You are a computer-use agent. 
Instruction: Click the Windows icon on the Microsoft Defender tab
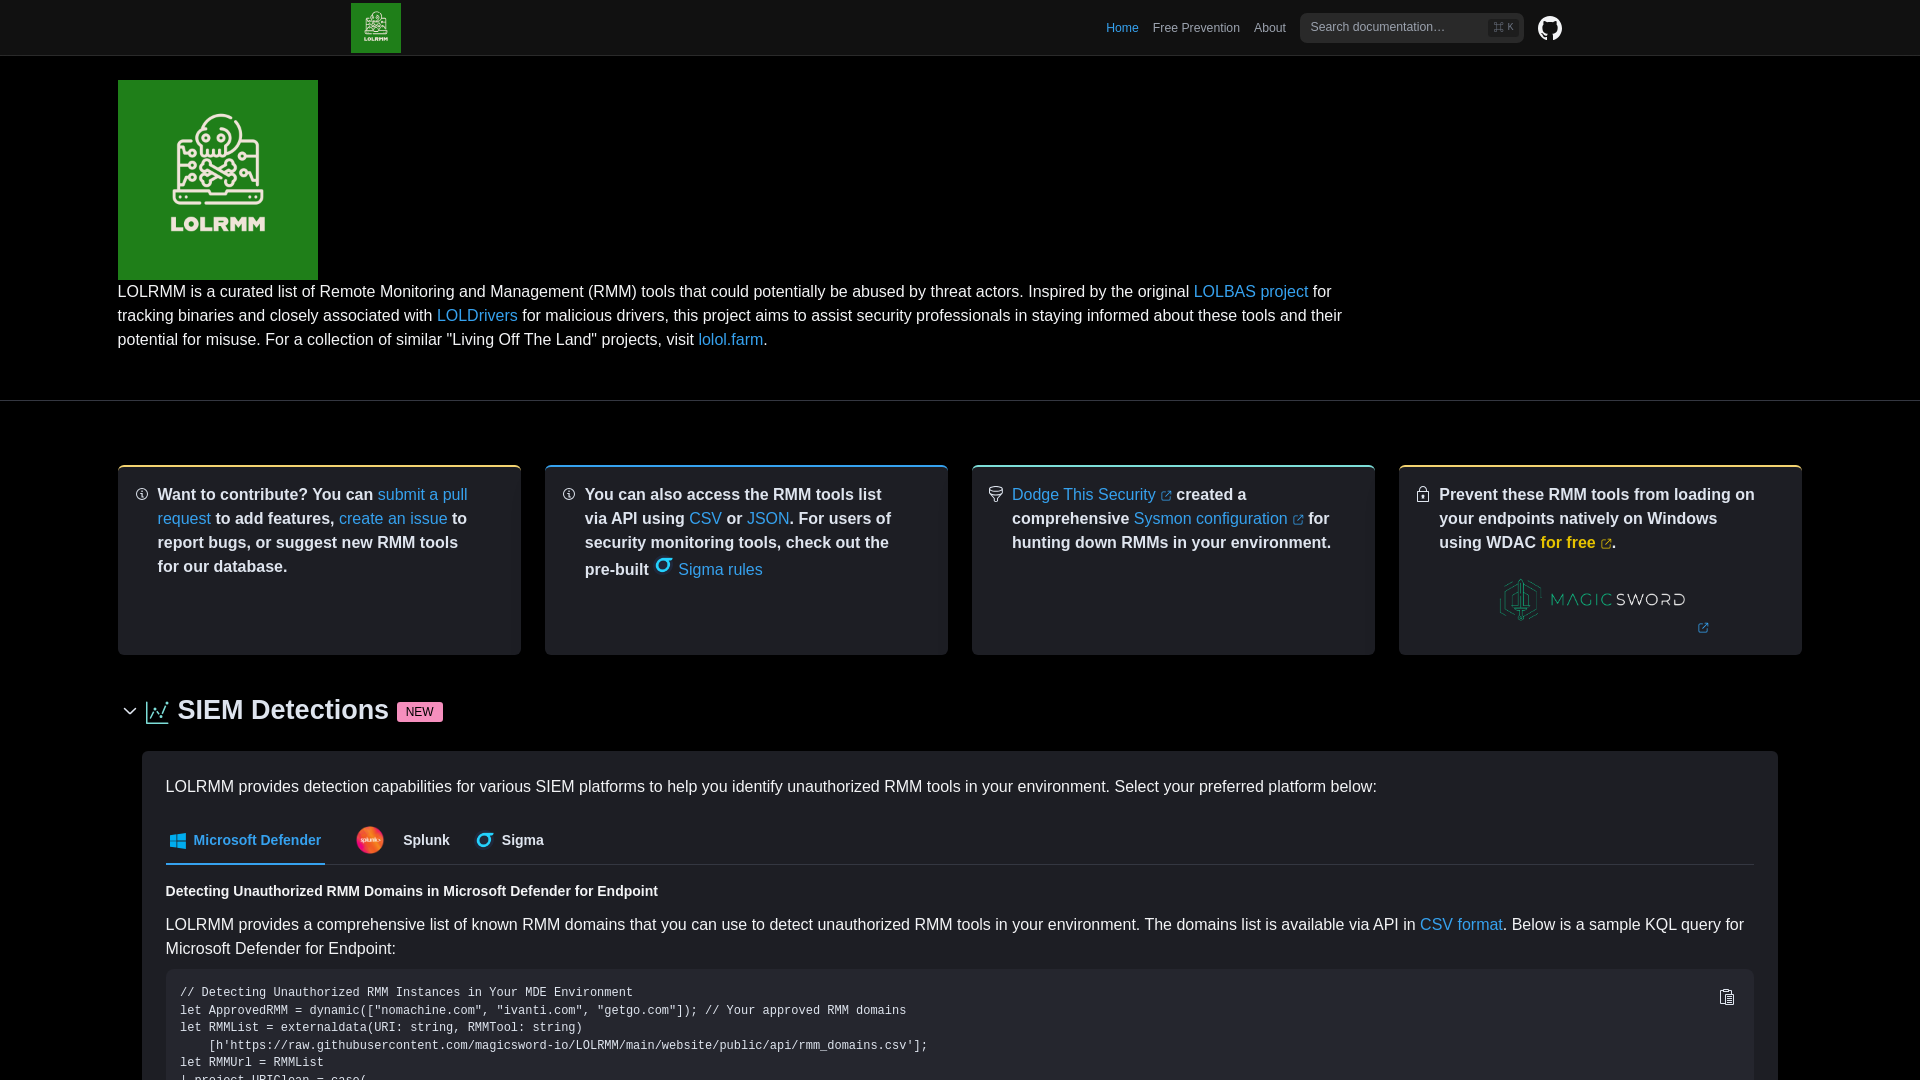(x=178, y=841)
